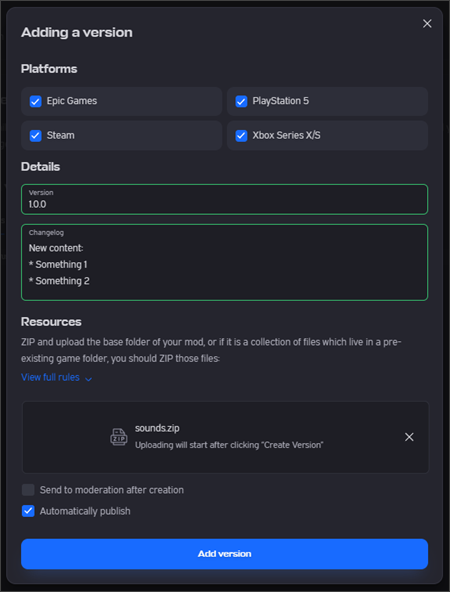
Task: Click the chevron next to View full rules
Action: point(88,379)
